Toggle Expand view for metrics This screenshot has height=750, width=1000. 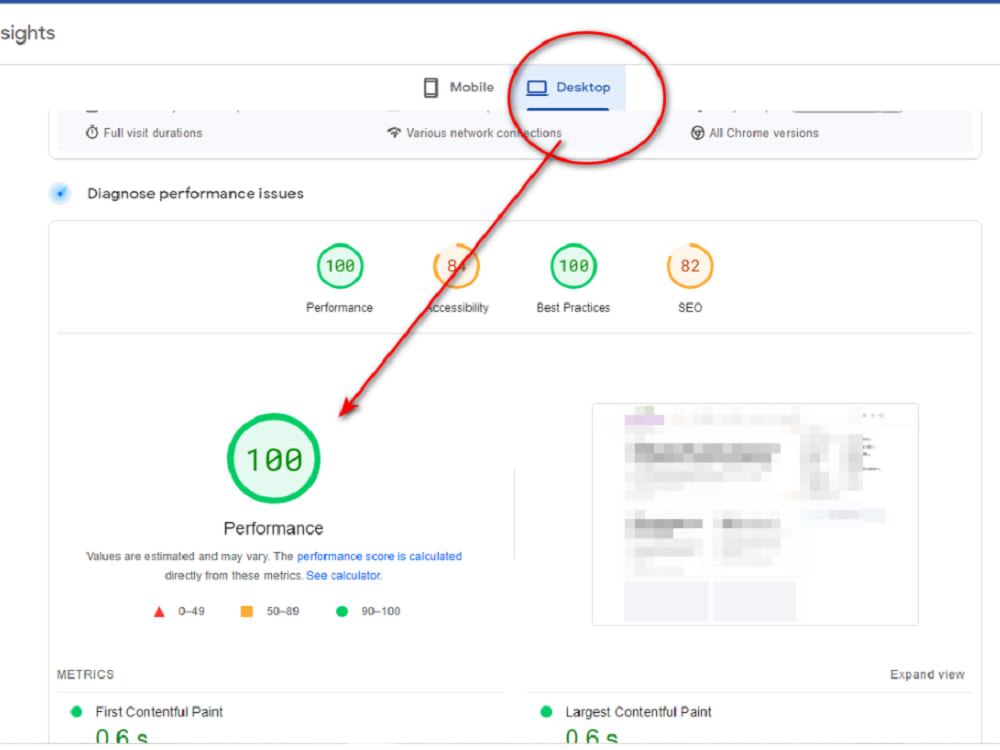click(927, 675)
